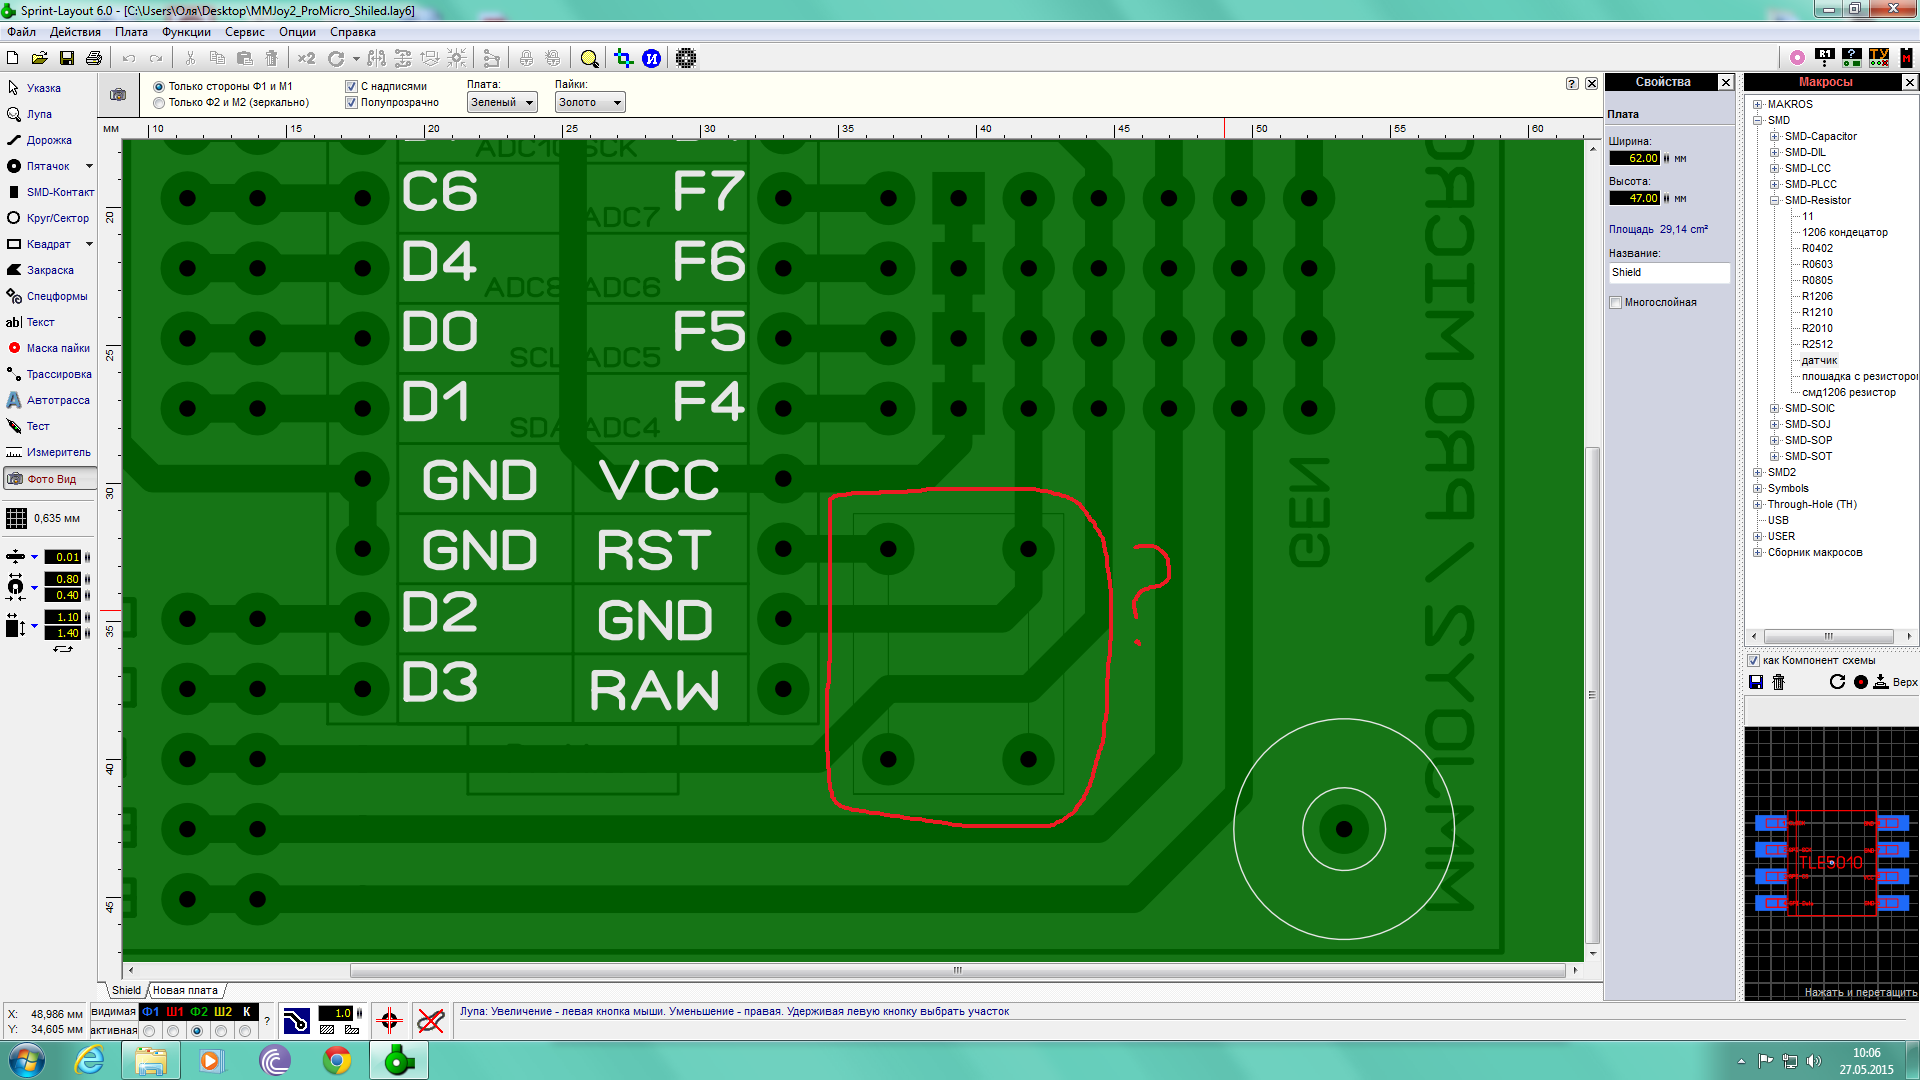The image size is (1920, 1080).
Task: Open the Действия menu
Action: 75,32
